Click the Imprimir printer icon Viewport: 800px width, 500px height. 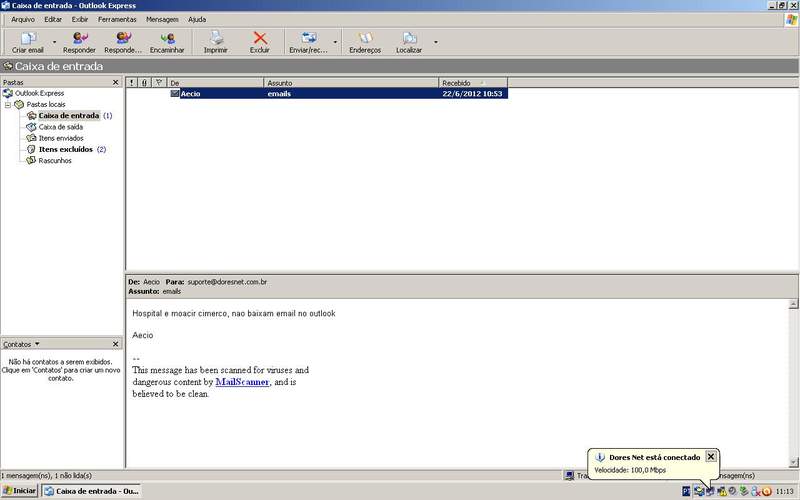[x=216, y=38]
